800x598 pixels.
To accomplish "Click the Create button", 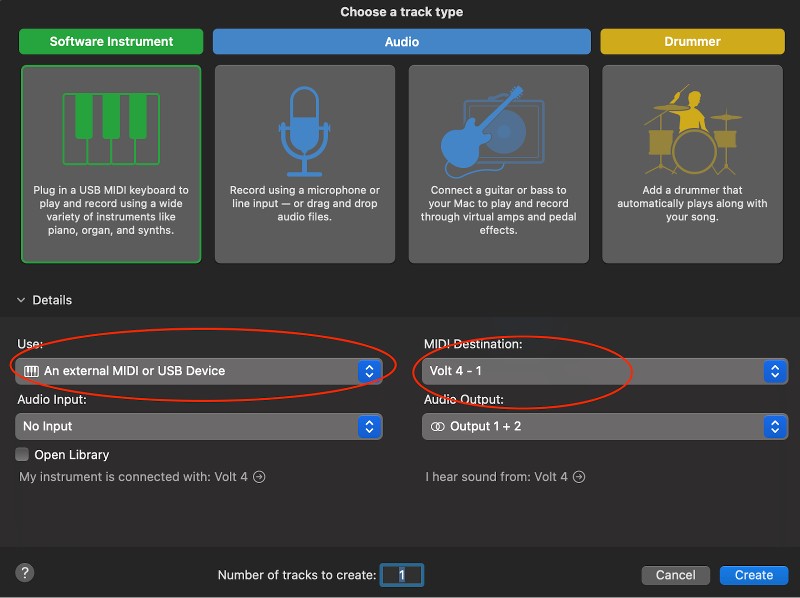I will click(x=753, y=575).
